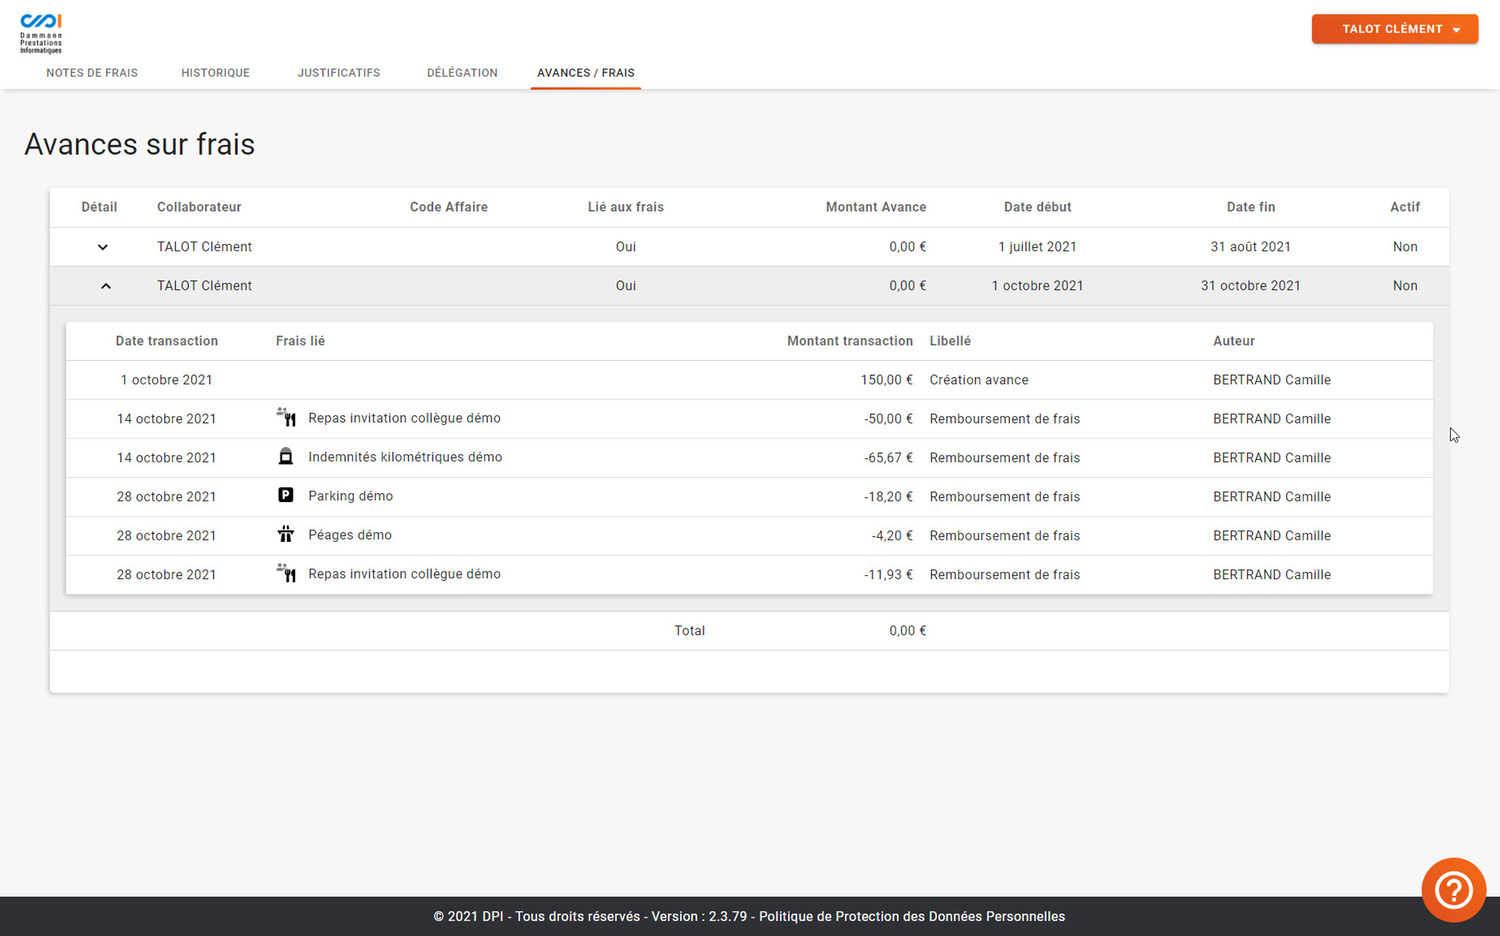Click the Indemnités kilométriques démo label
This screenshot has width=1500, height=936.
coord(405,457)
